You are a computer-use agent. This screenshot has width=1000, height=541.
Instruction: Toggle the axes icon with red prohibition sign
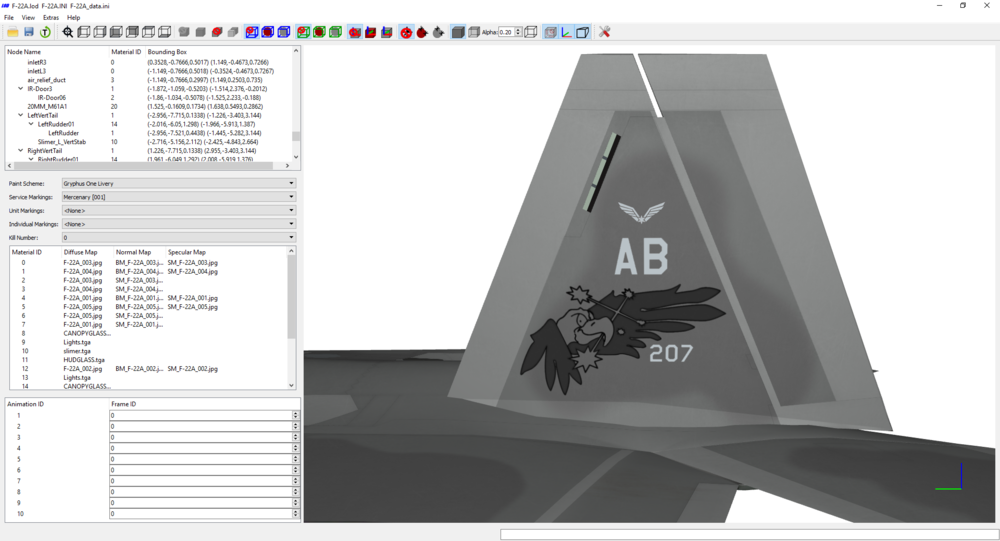(x=355, y=32)
